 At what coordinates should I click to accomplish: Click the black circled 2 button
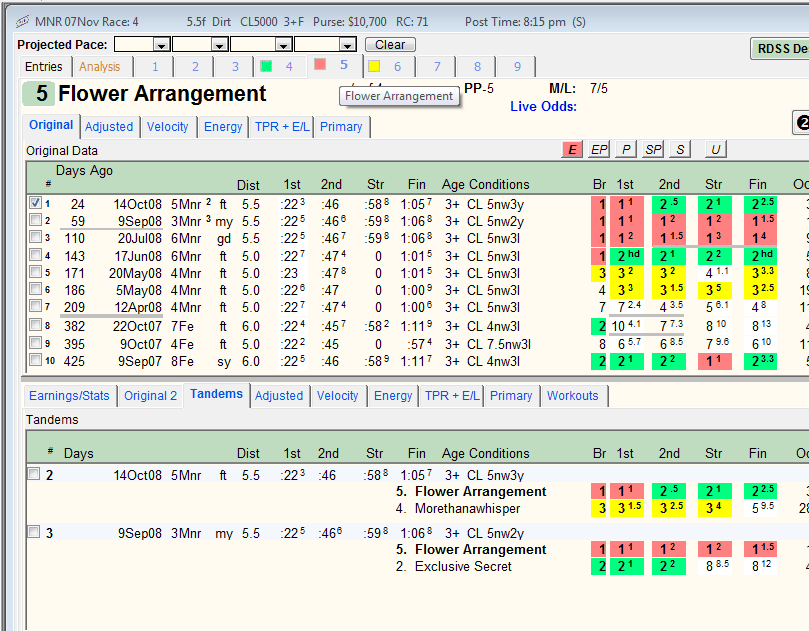click(x=801, y=123)
